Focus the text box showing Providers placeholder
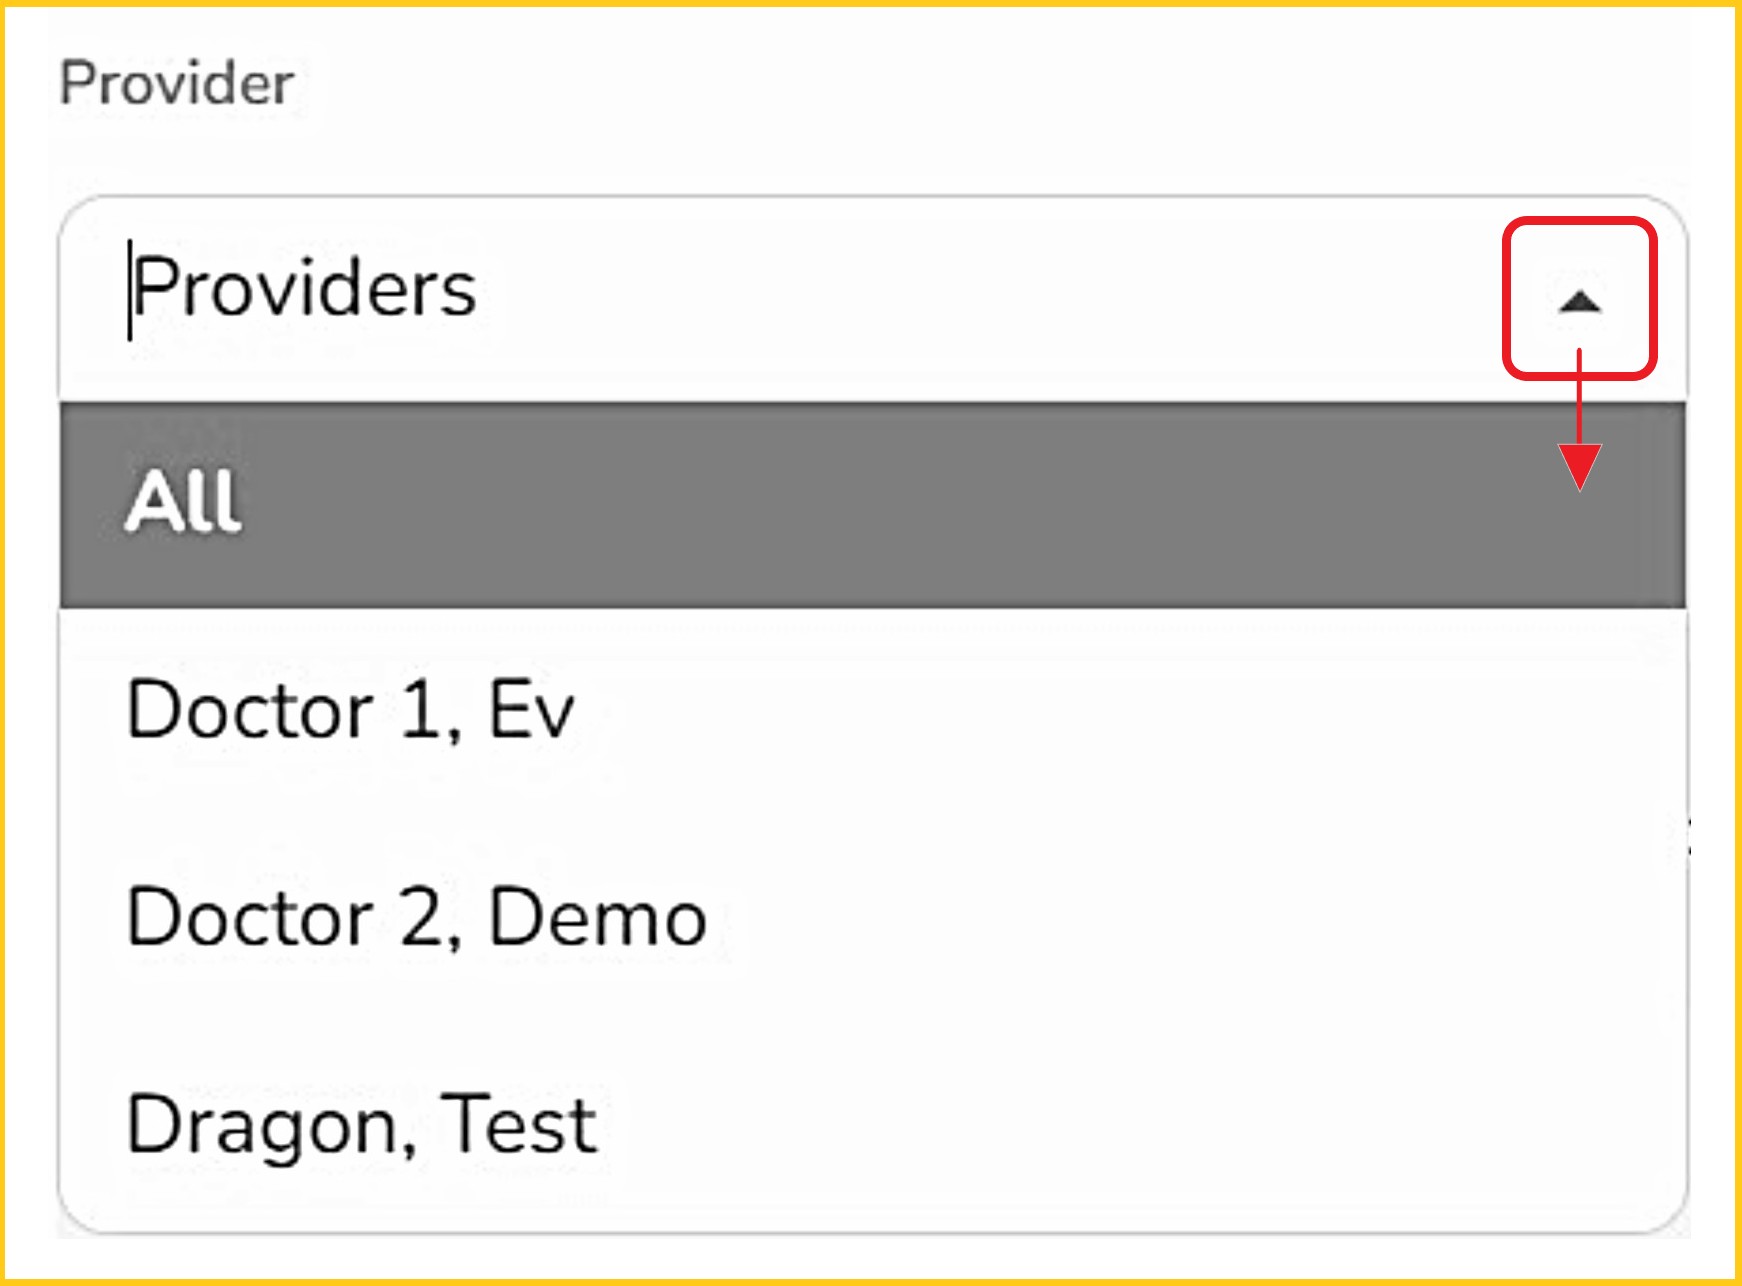 700,290
